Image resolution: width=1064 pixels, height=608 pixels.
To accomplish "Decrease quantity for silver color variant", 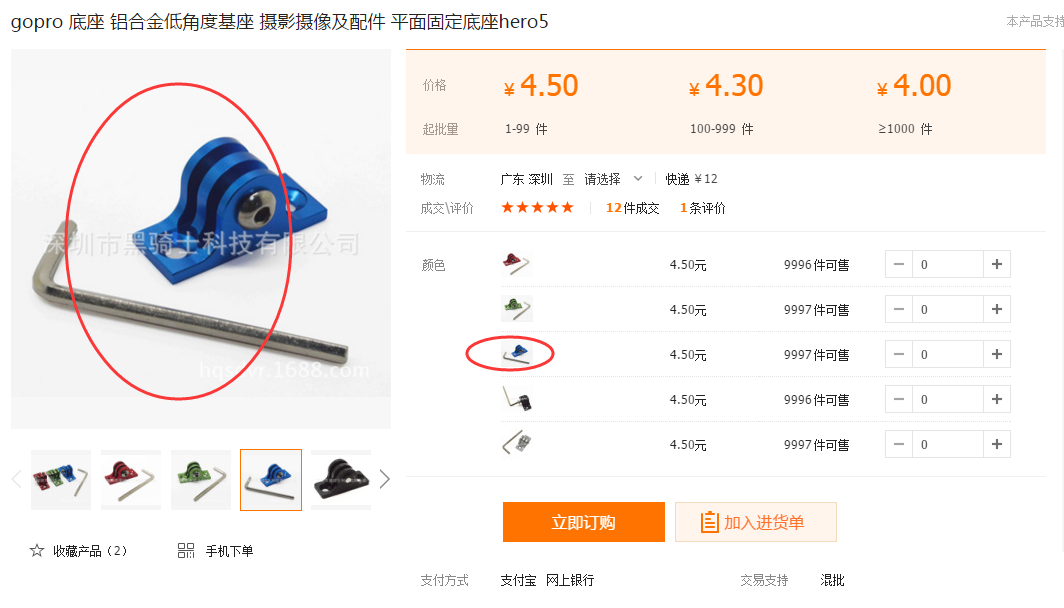I will 899,444.
